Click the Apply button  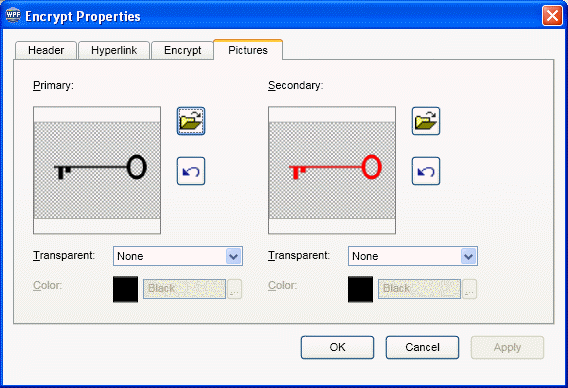(x=508, y=347)
